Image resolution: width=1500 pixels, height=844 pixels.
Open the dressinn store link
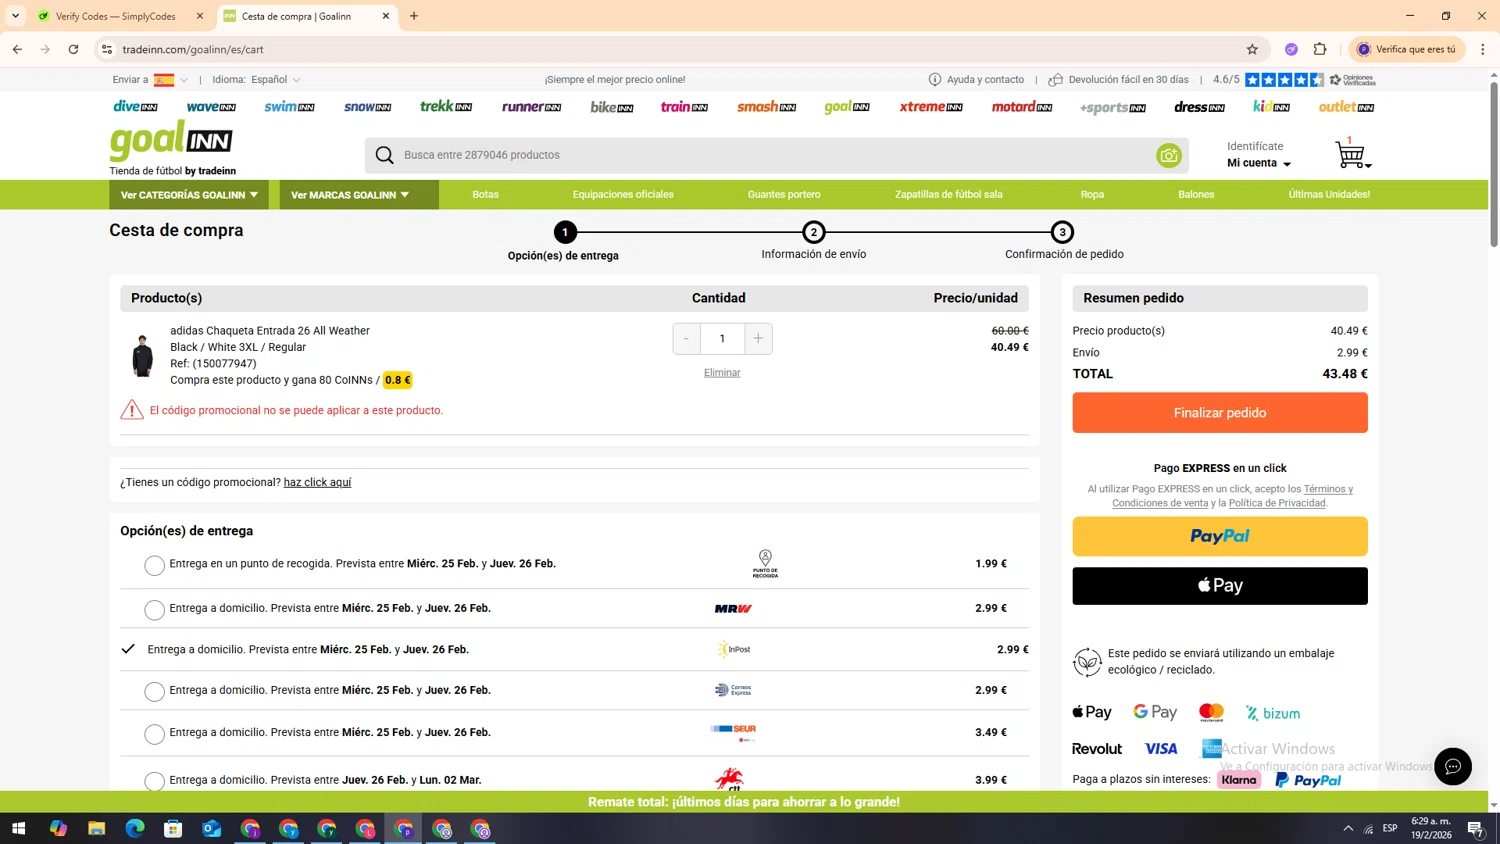(x=1199, y=106)
